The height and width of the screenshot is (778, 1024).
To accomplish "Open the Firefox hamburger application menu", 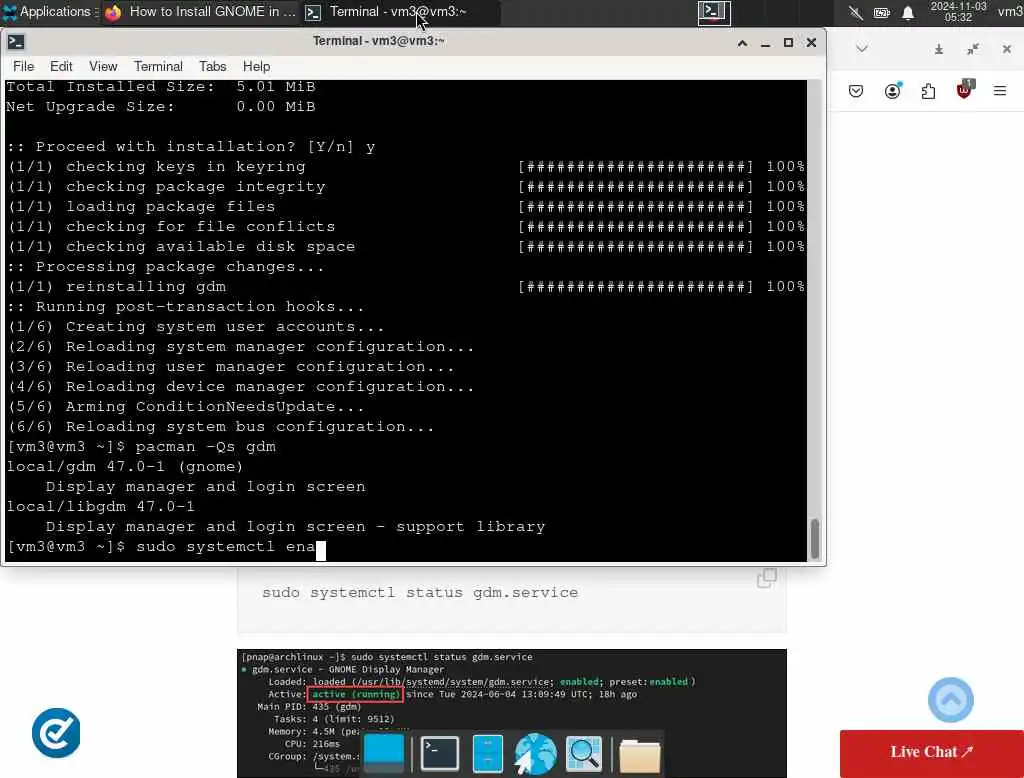I will [x=1000, y=91].
